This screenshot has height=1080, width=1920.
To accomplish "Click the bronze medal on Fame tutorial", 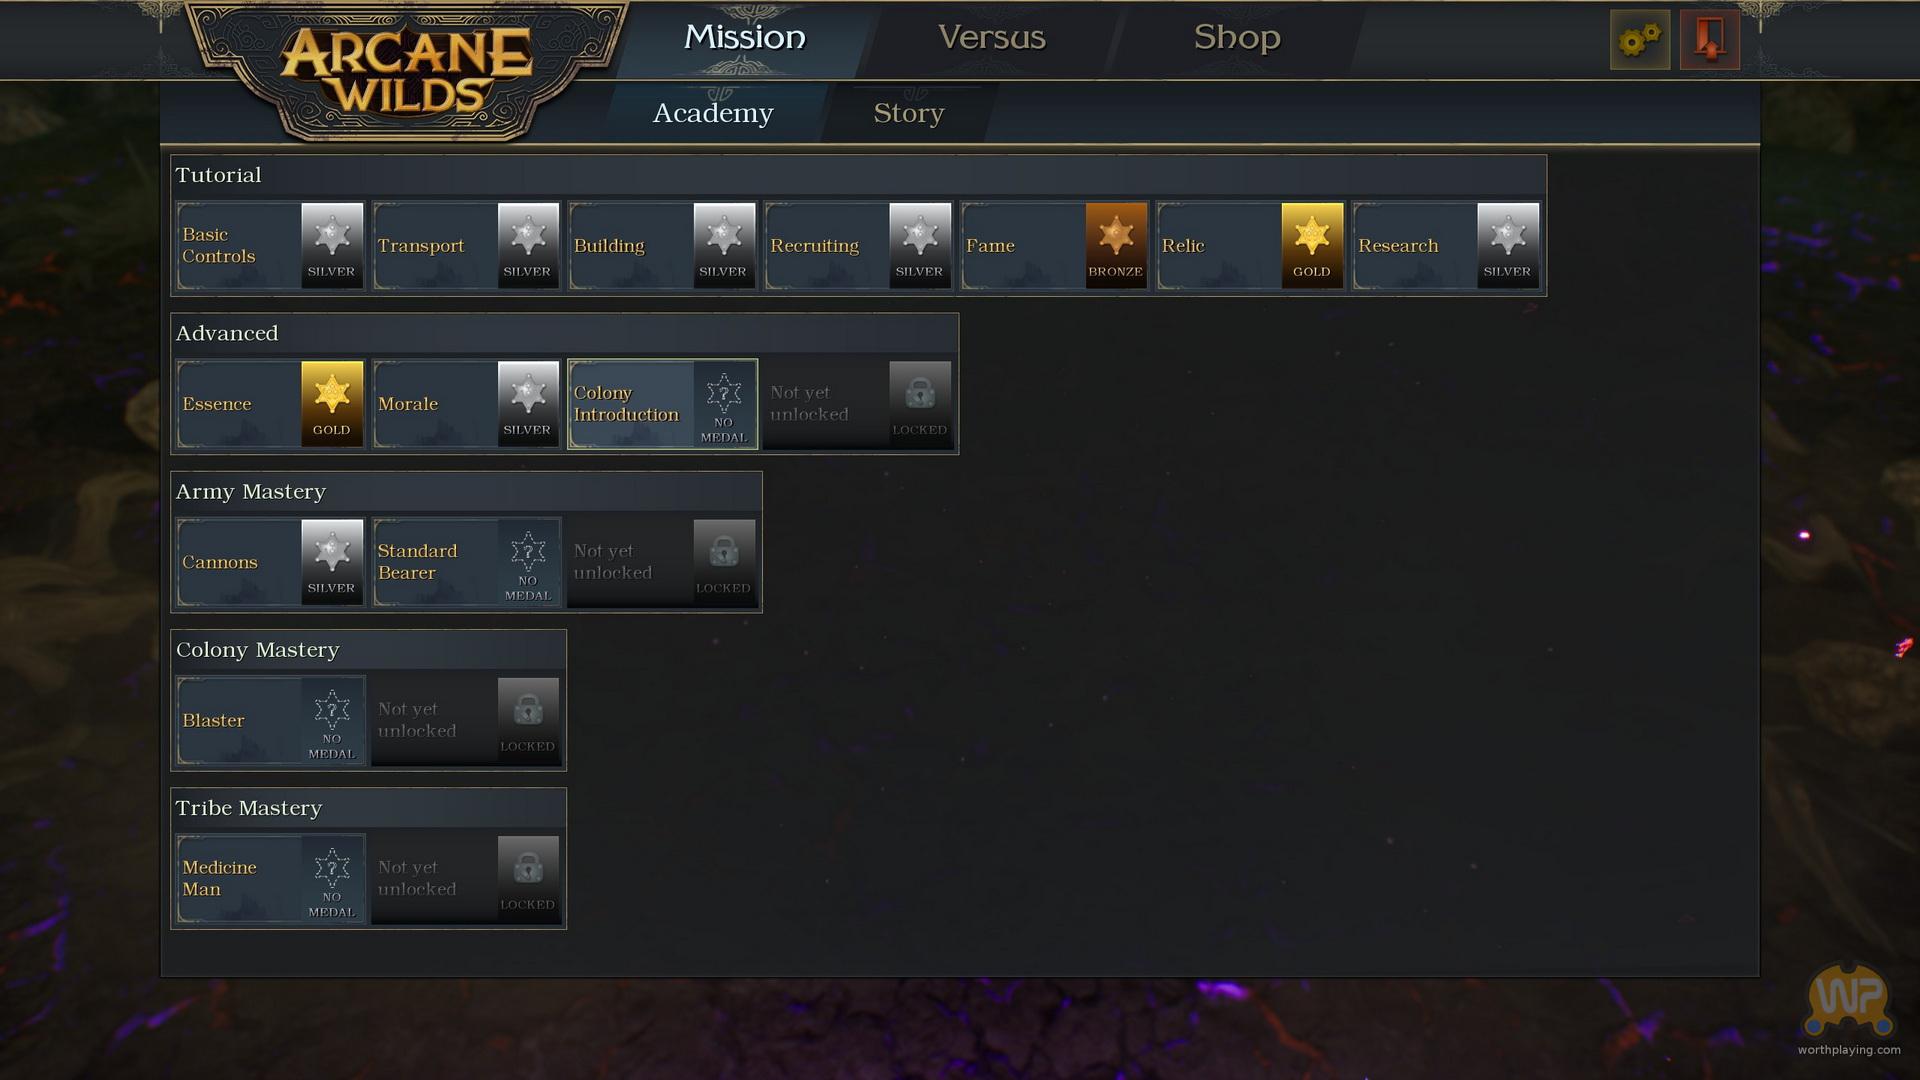I will pyautogui.click(x=1116, y=245).
